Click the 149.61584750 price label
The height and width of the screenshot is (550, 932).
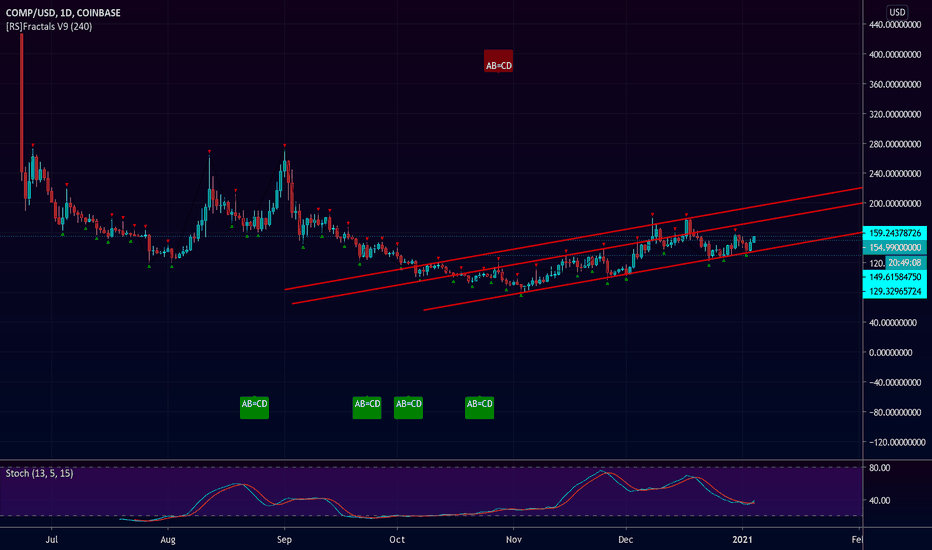coord(895,277)
